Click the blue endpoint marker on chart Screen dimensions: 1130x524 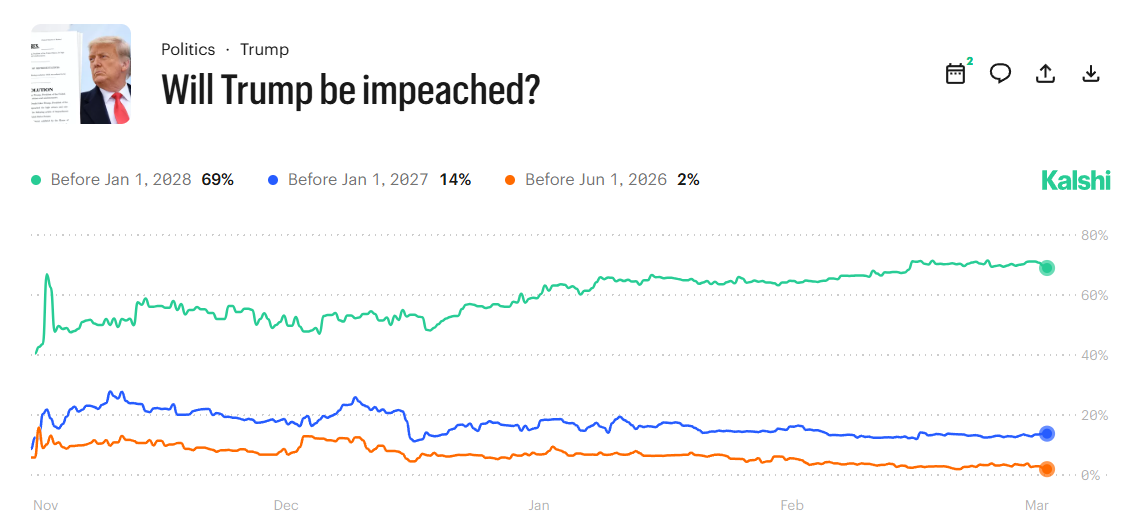[x=1047, y=434]
